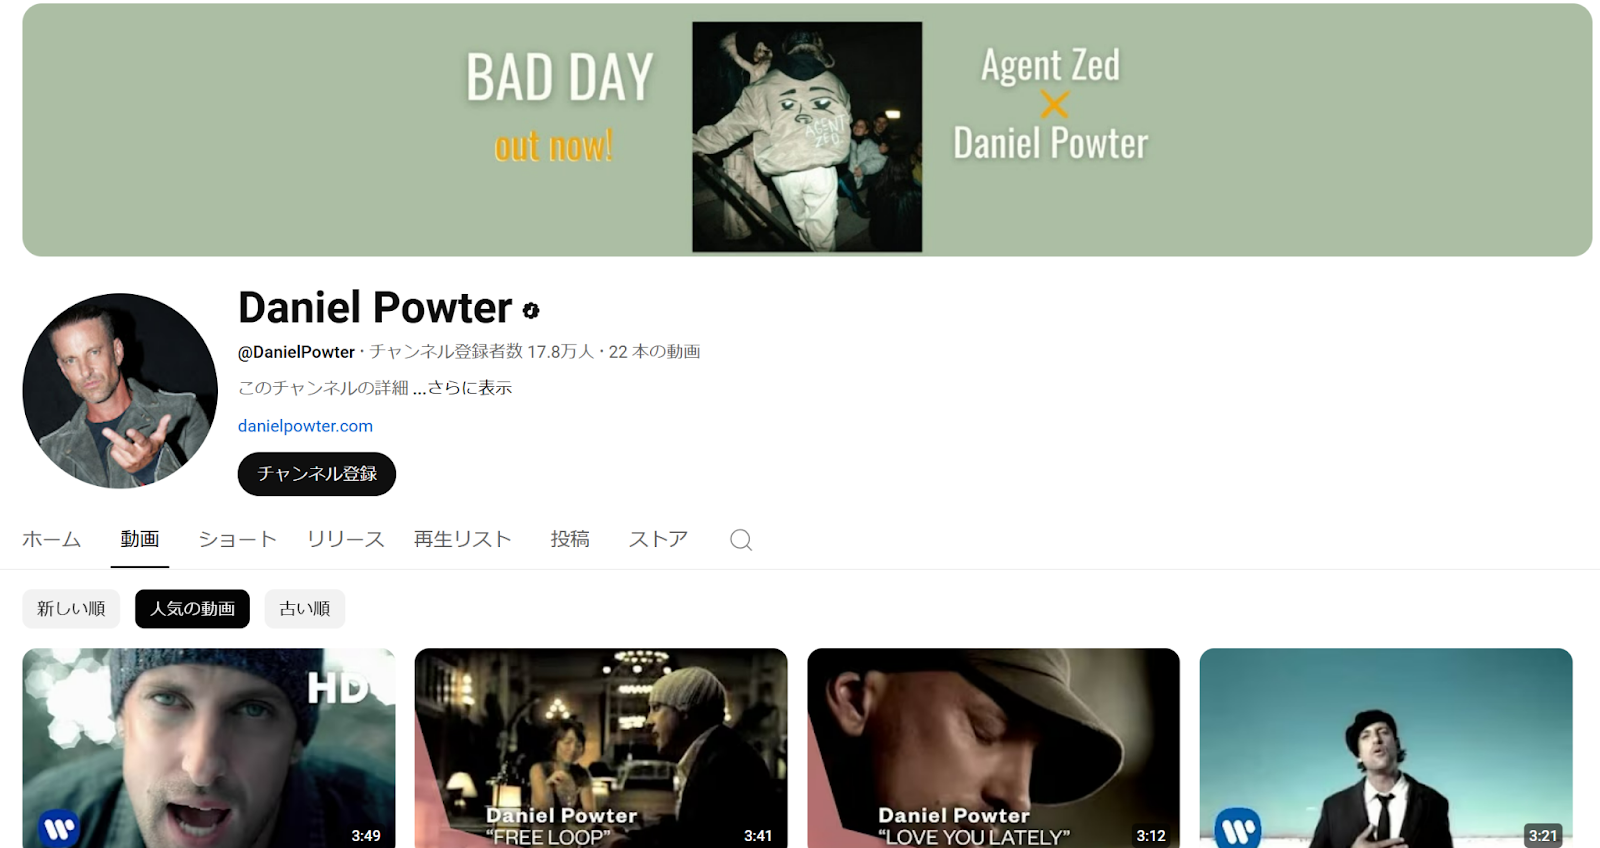Screen dimensions: 1600x848
Task: Open the ストア tab
Action: [658, 540]
